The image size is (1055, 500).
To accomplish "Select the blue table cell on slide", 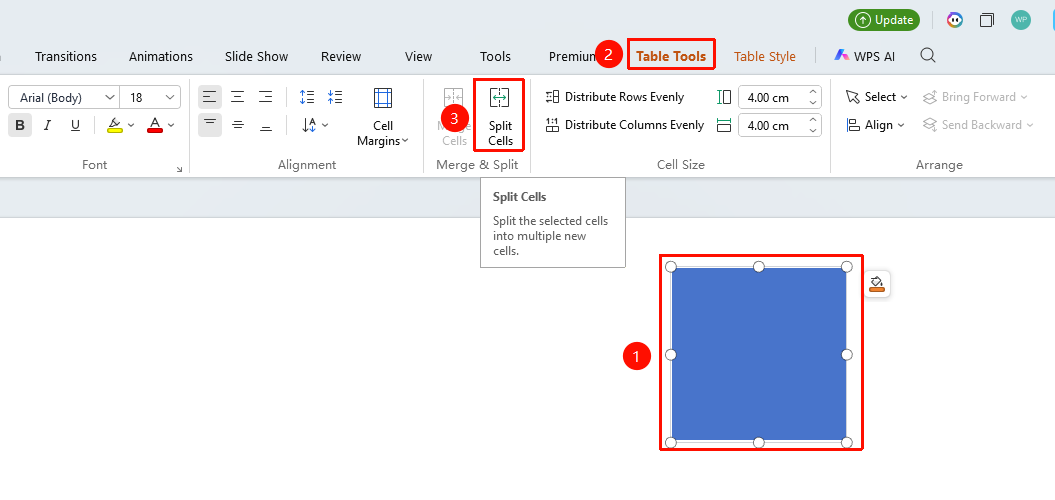I will [758, 354].
